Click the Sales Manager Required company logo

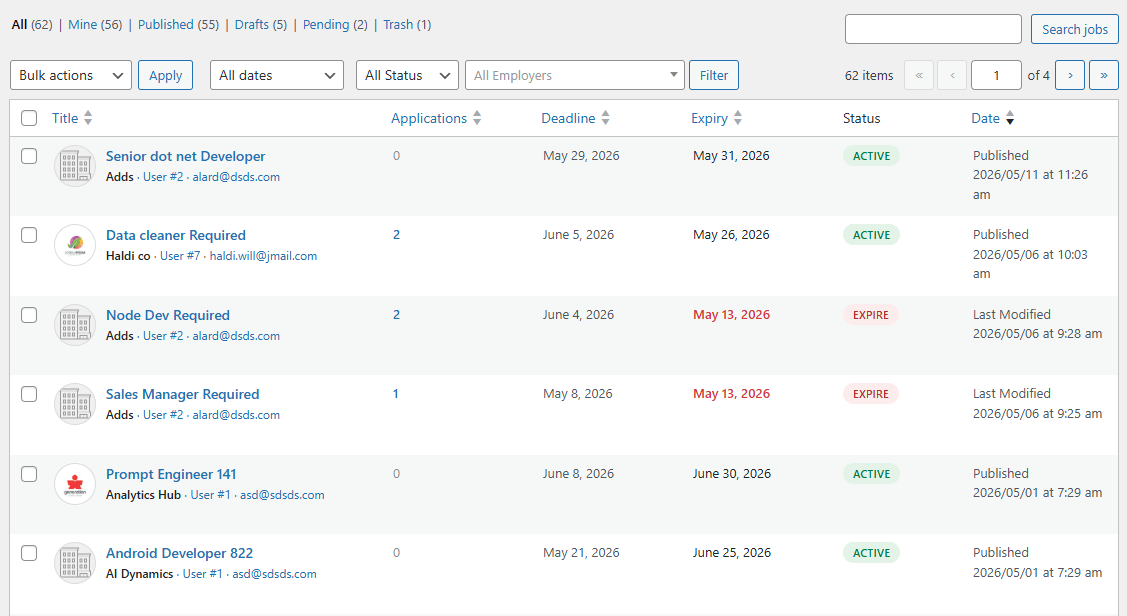click(x=75, y=404)
